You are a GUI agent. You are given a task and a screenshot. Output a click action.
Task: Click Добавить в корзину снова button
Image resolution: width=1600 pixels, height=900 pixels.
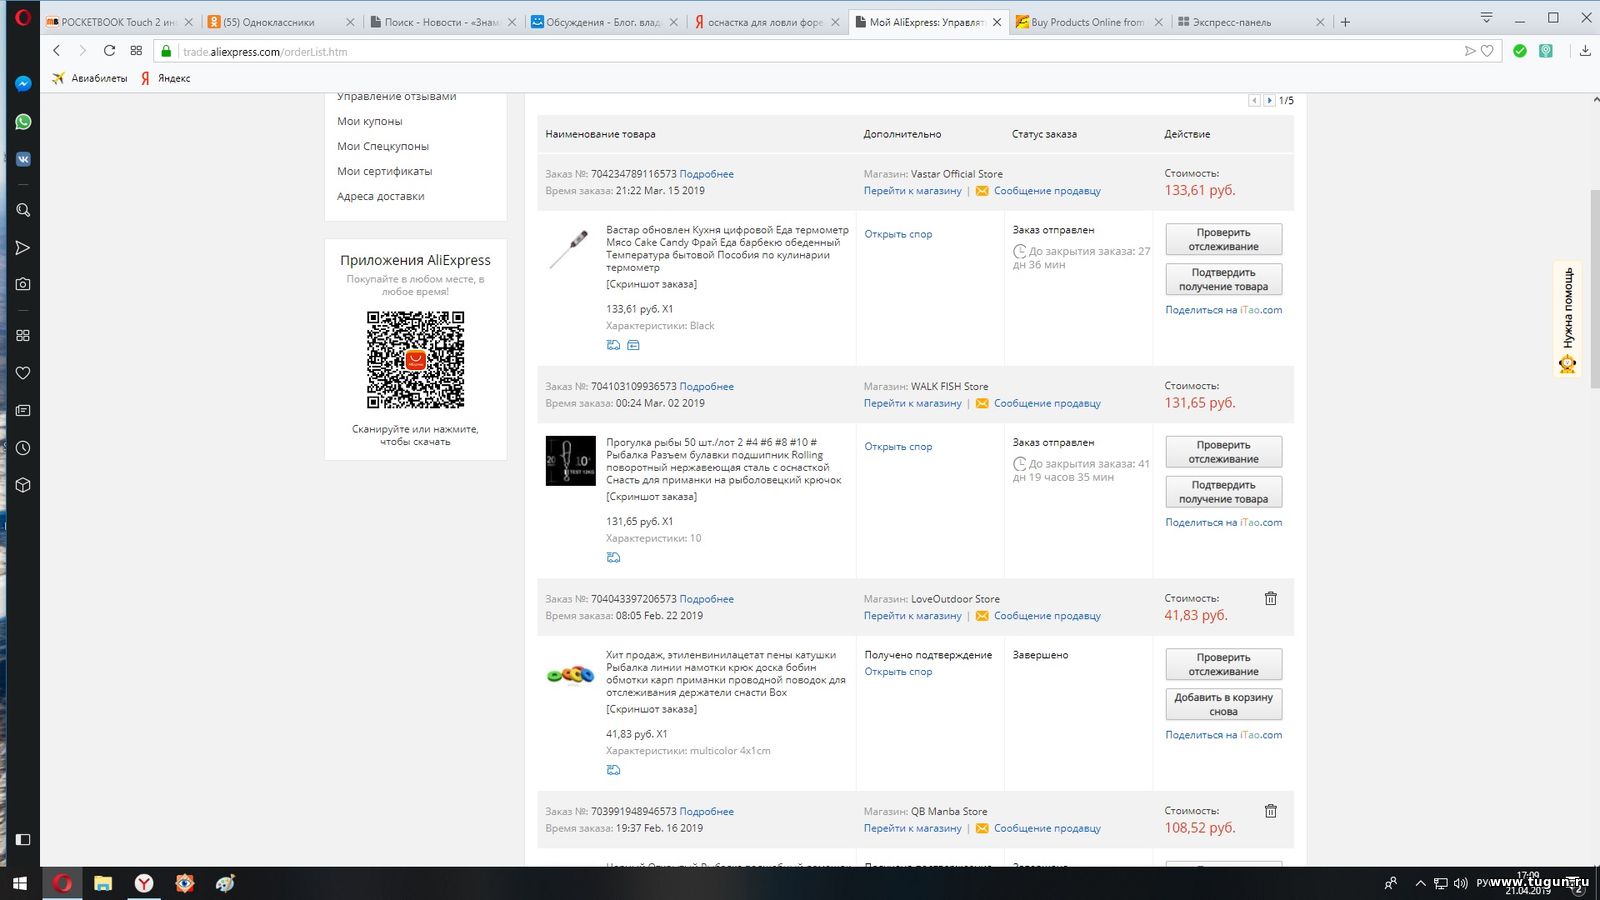(1223, 704)
